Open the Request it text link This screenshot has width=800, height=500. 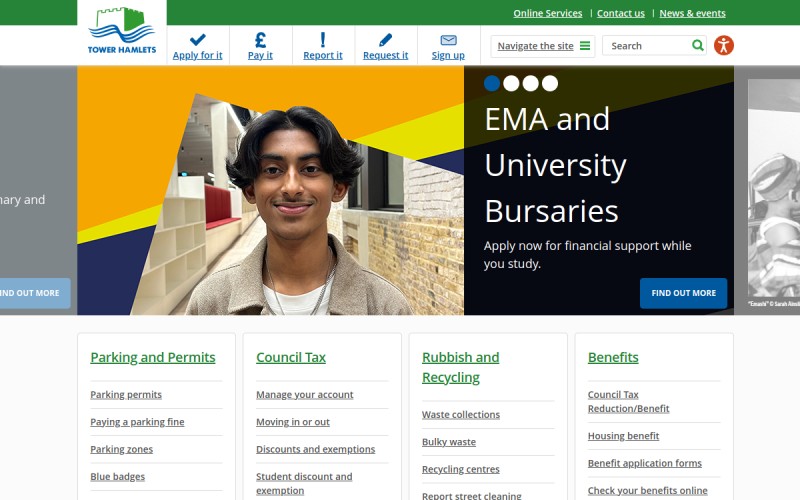386,55
